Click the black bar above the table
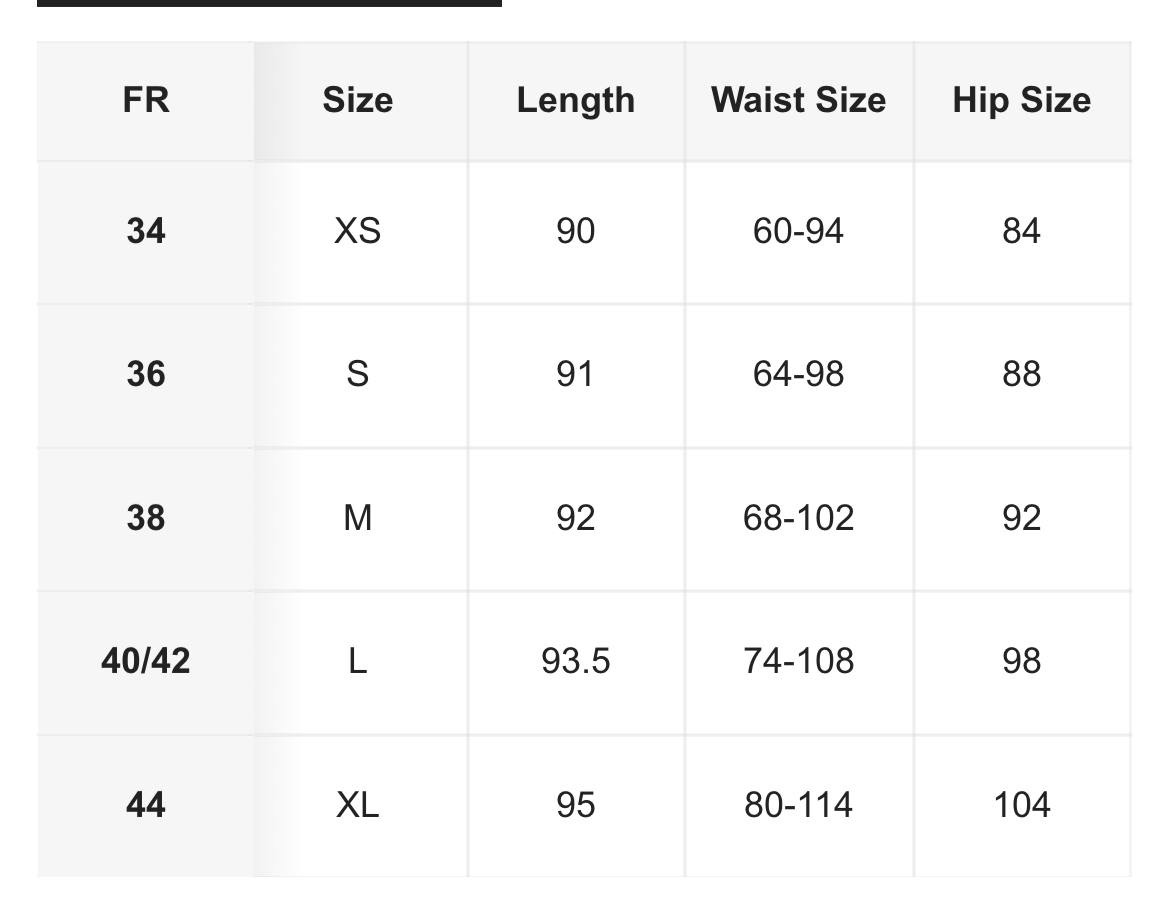The height and width of the screenshot is (908, 1170). click(269, 3)
